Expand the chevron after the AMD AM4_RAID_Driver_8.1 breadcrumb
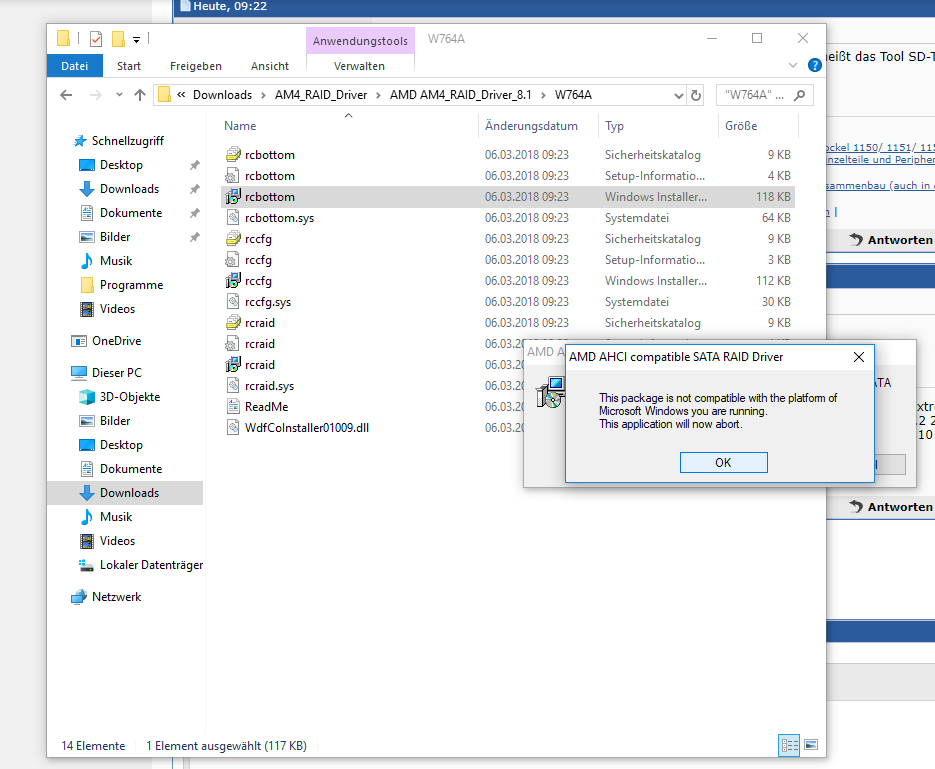This screenshot has width=935, height=769. point(543,95)
